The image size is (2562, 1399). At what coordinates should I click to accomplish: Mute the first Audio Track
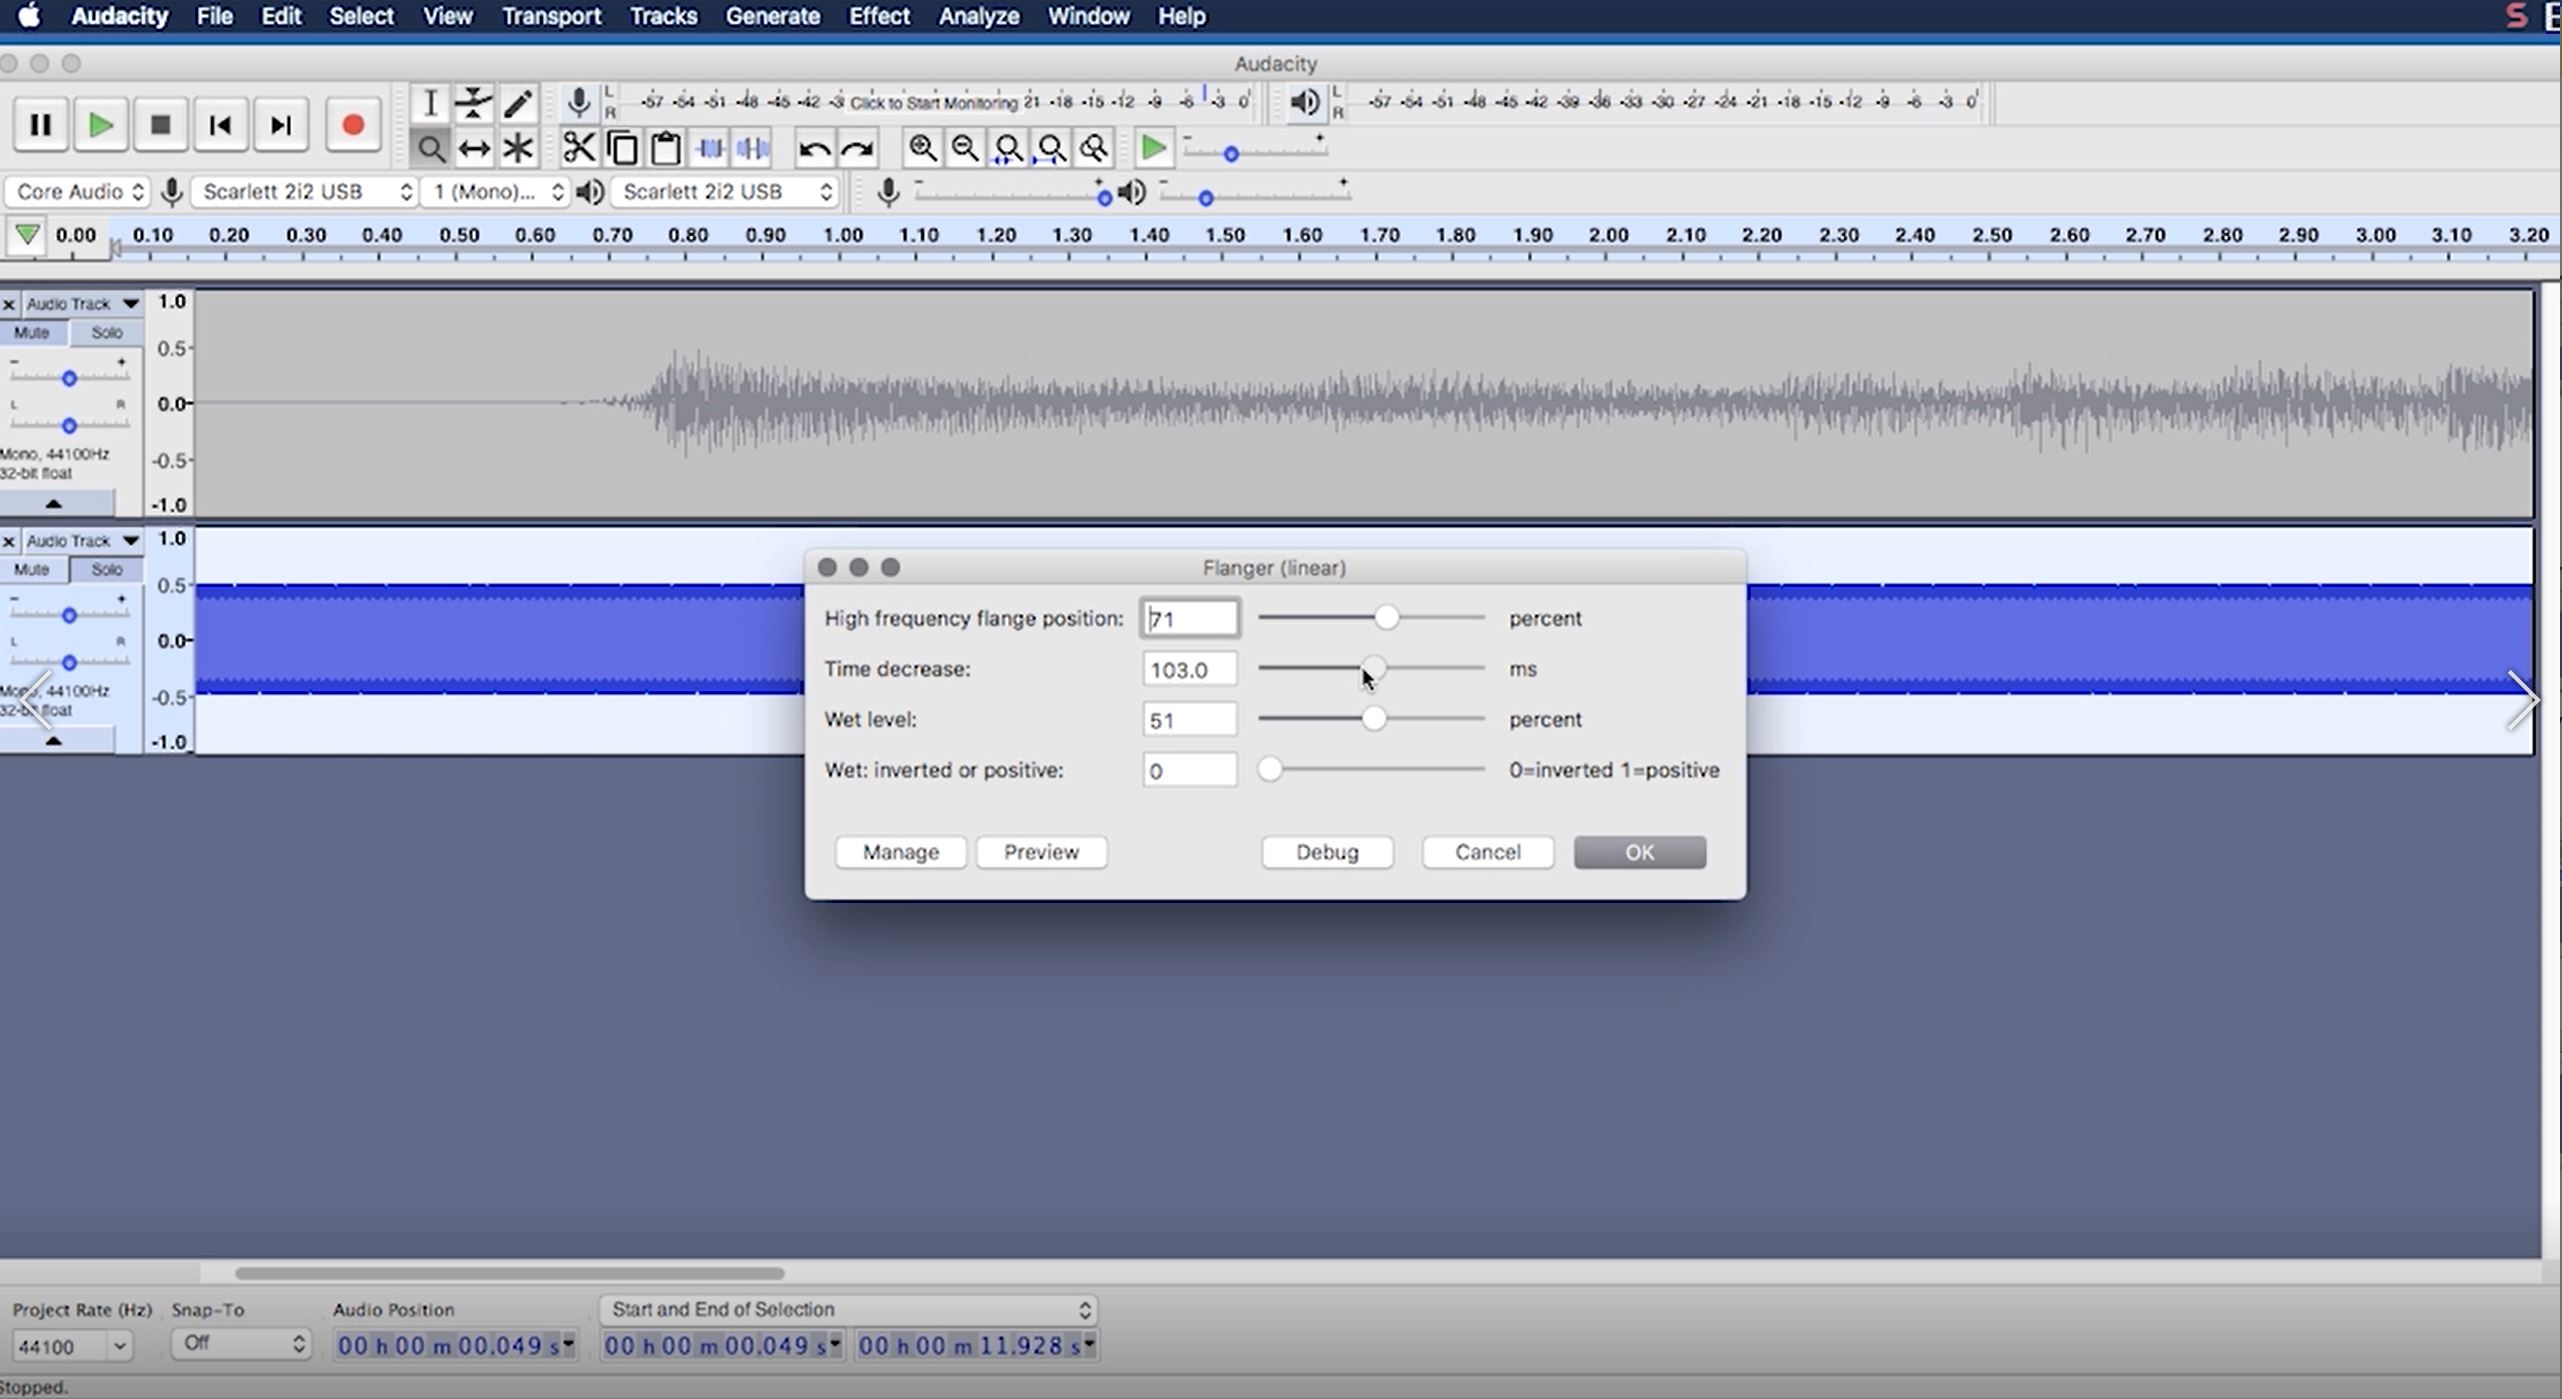[x=31, y=332]
